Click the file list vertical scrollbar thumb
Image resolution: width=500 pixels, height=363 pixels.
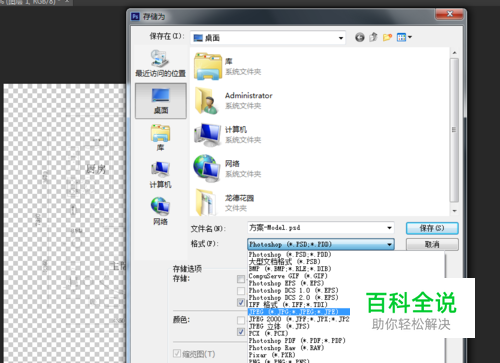[x=454, y=130]
